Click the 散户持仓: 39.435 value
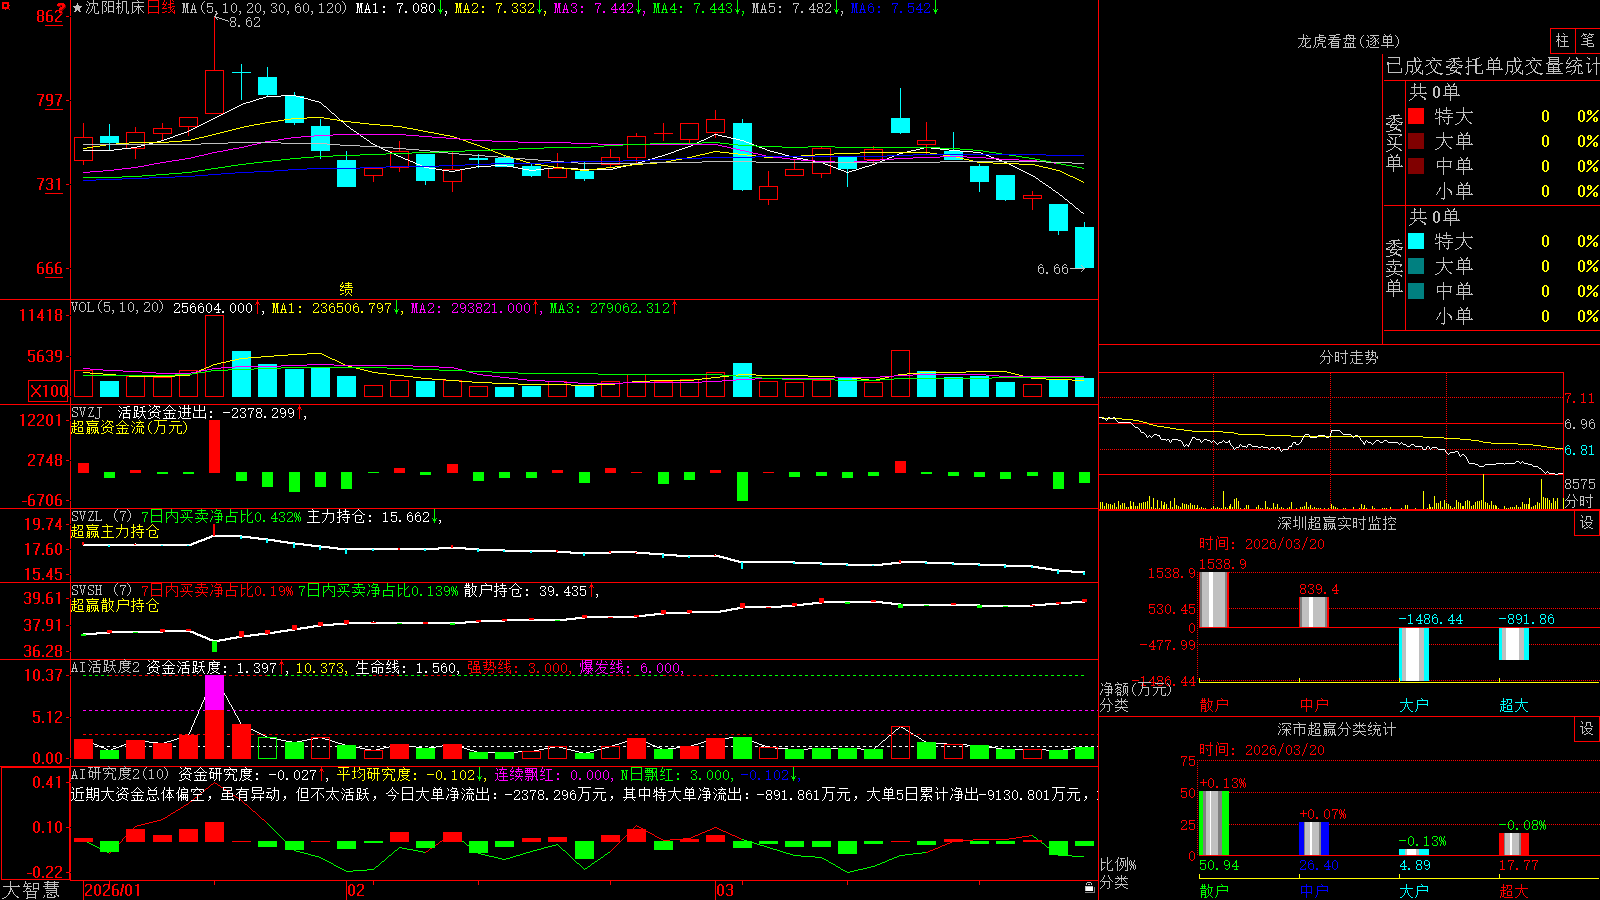Viewport: 1600px width, 900px height. (526, 591)
